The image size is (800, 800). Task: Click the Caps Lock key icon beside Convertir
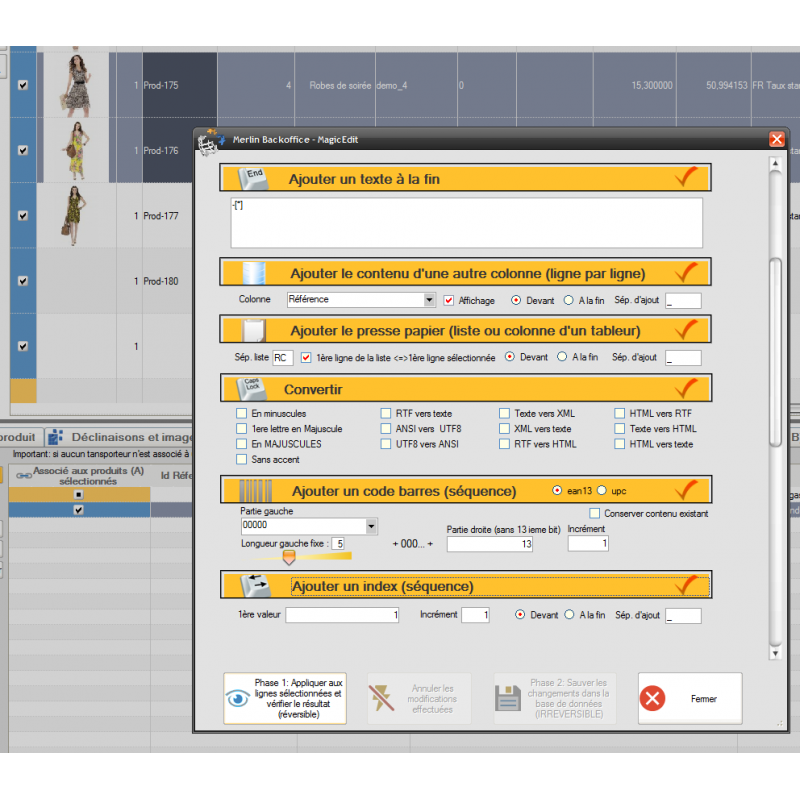(x=250, y=388)
